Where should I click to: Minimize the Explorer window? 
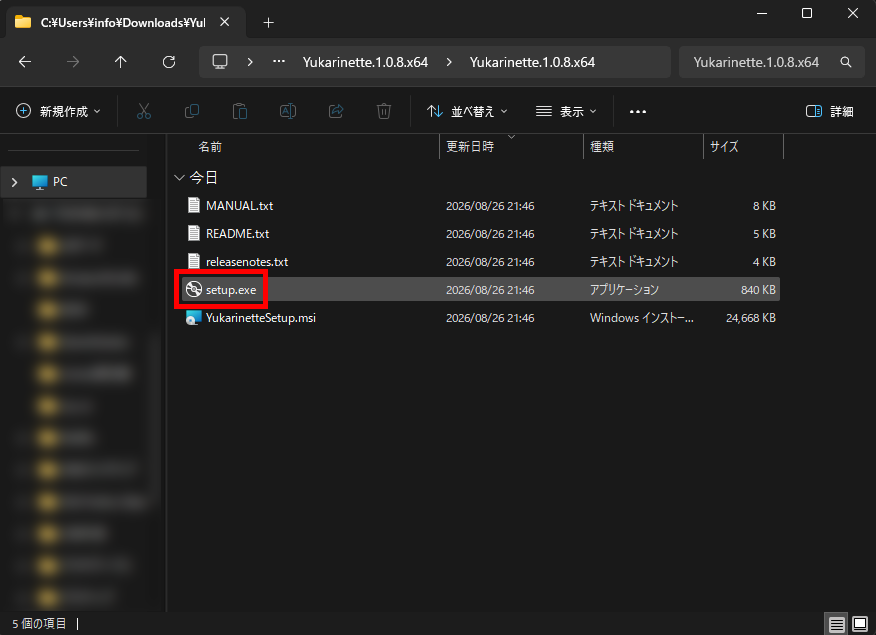pos(761,13)
